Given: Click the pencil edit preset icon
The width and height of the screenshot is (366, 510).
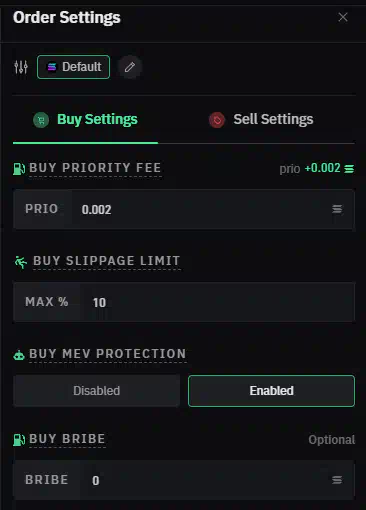Looking at the screenshot, I should (130, 67).
